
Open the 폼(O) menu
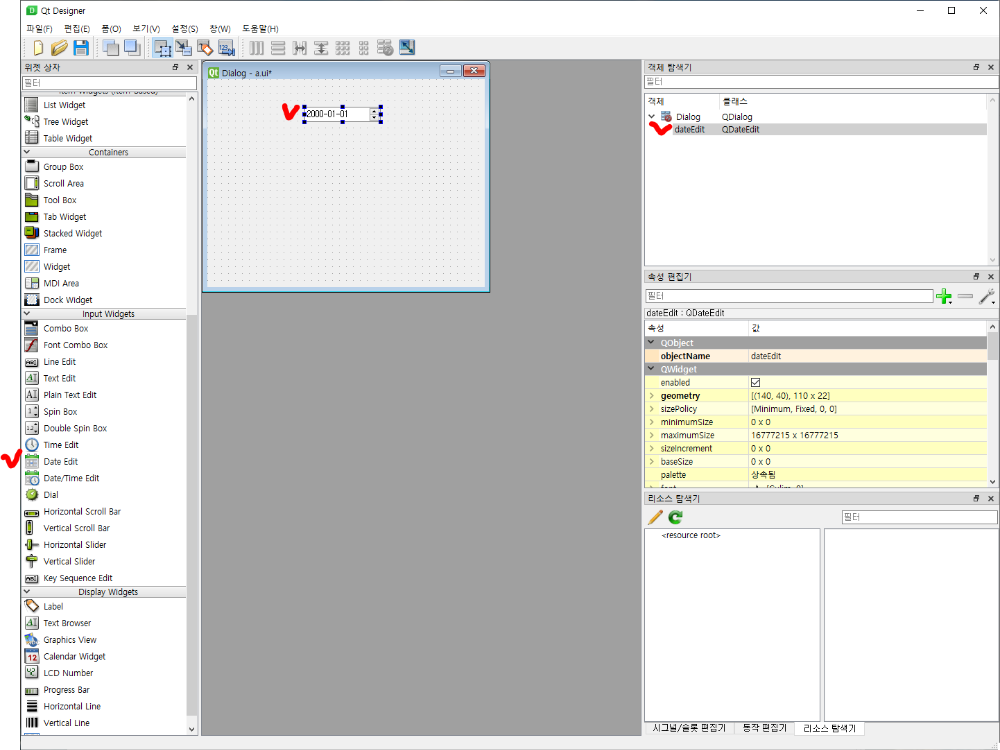(x=111, y=29)
